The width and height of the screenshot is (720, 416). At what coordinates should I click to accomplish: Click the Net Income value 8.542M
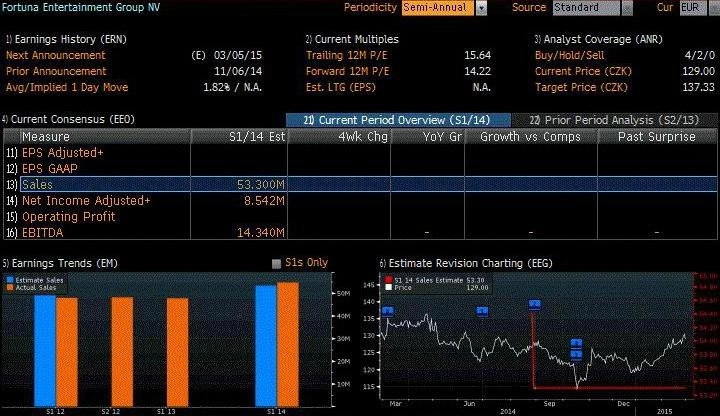264,201
